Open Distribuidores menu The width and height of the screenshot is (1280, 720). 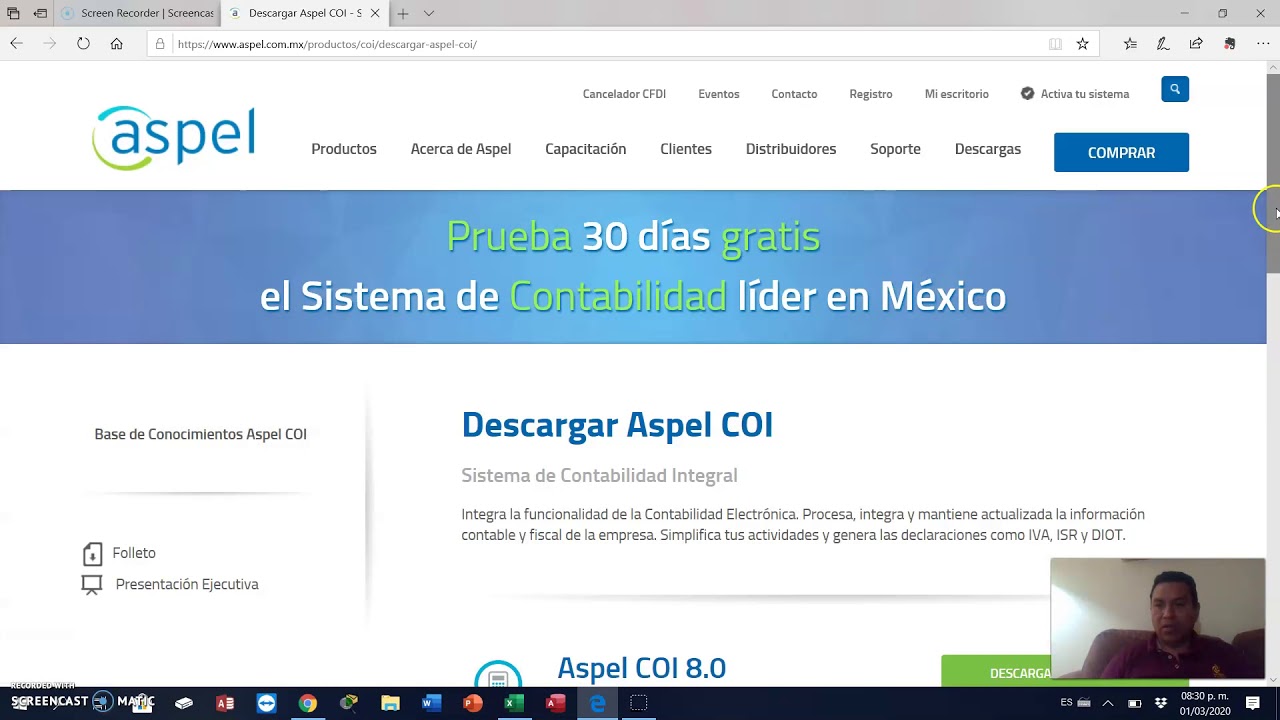tap(791, 149)
